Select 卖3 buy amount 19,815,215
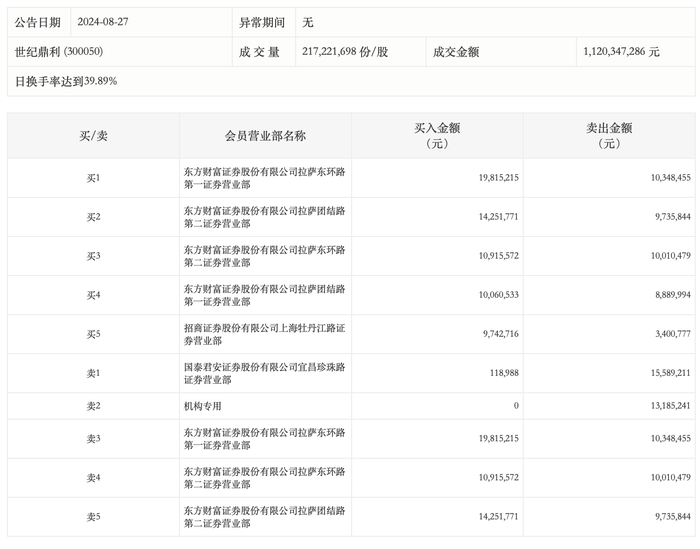 (x=499, y=438)
